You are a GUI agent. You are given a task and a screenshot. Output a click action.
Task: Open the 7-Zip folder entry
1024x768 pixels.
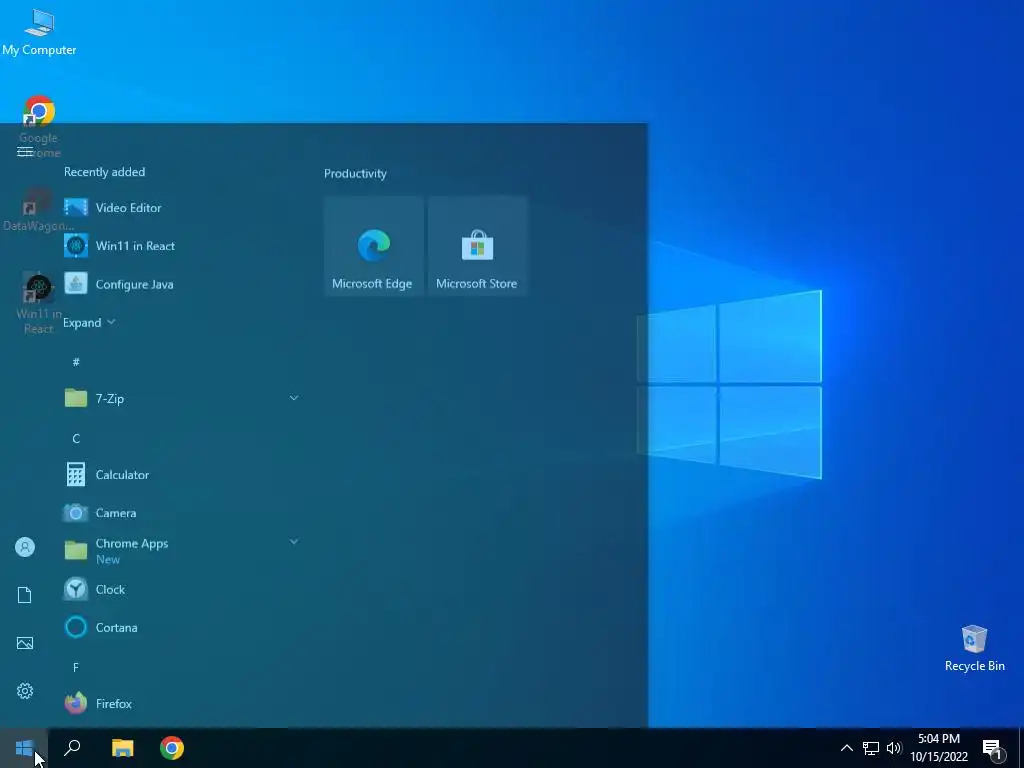pyautogui.click(x=182, y=398)
